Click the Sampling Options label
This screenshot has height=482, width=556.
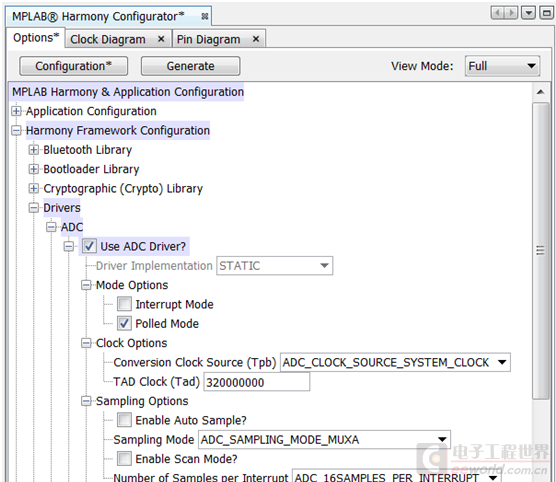point(142,401)
